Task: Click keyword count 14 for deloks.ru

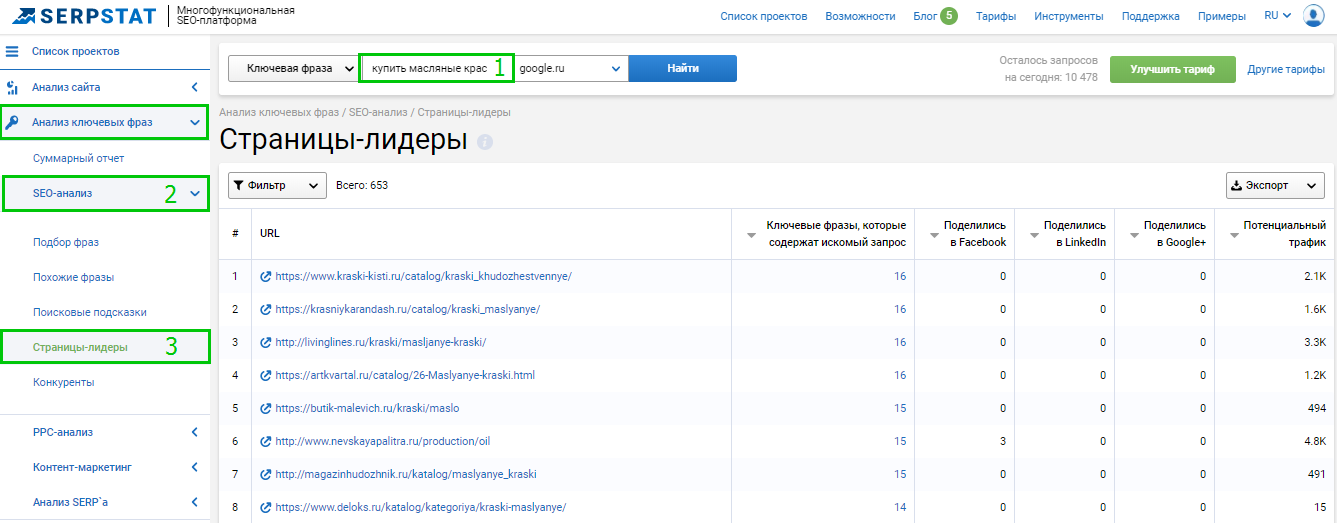Action: pos(900,507)
